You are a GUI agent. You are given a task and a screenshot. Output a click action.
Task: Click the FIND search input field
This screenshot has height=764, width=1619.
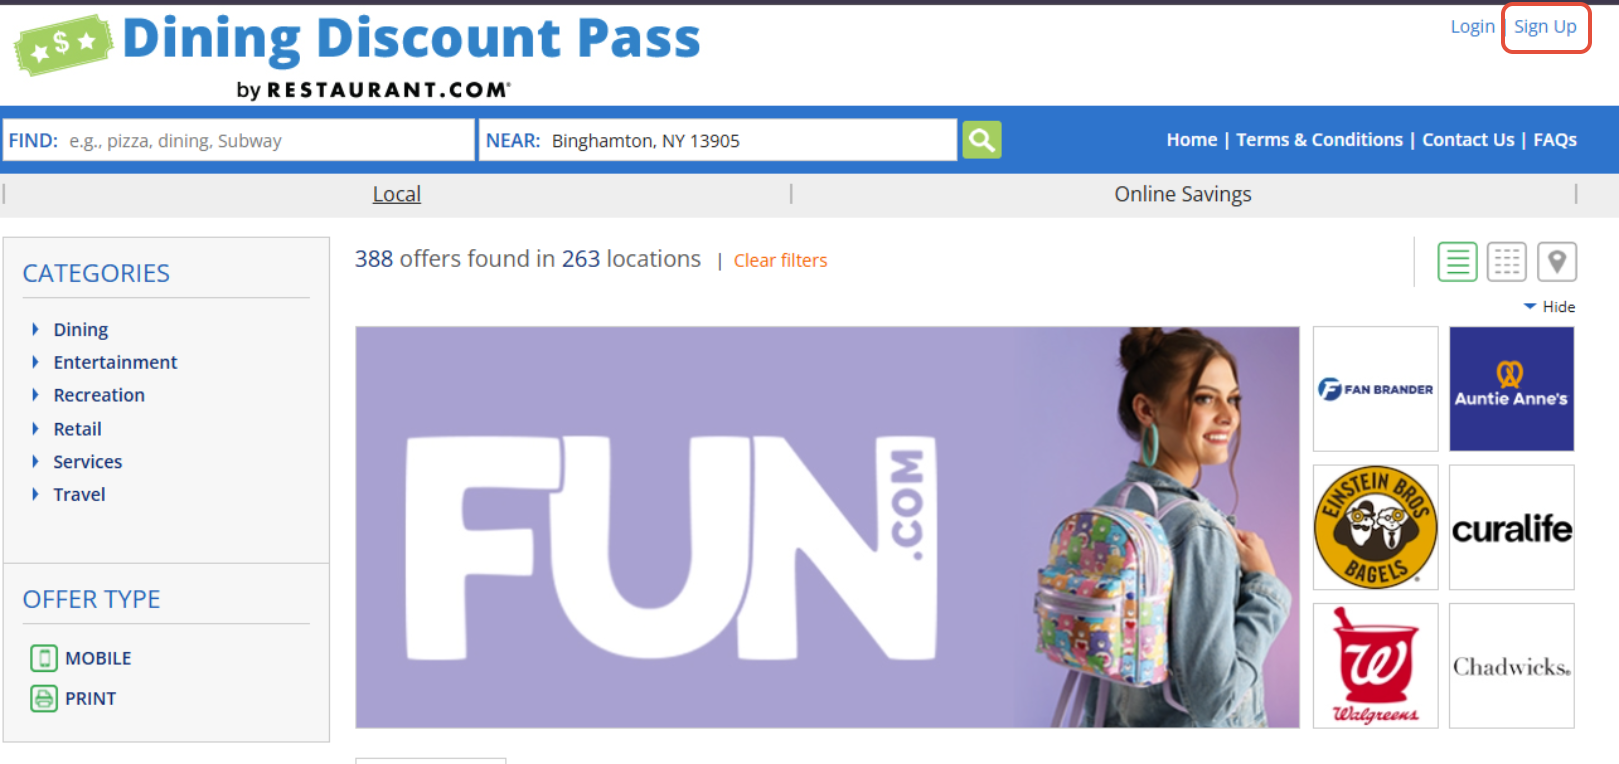point(239,140)
